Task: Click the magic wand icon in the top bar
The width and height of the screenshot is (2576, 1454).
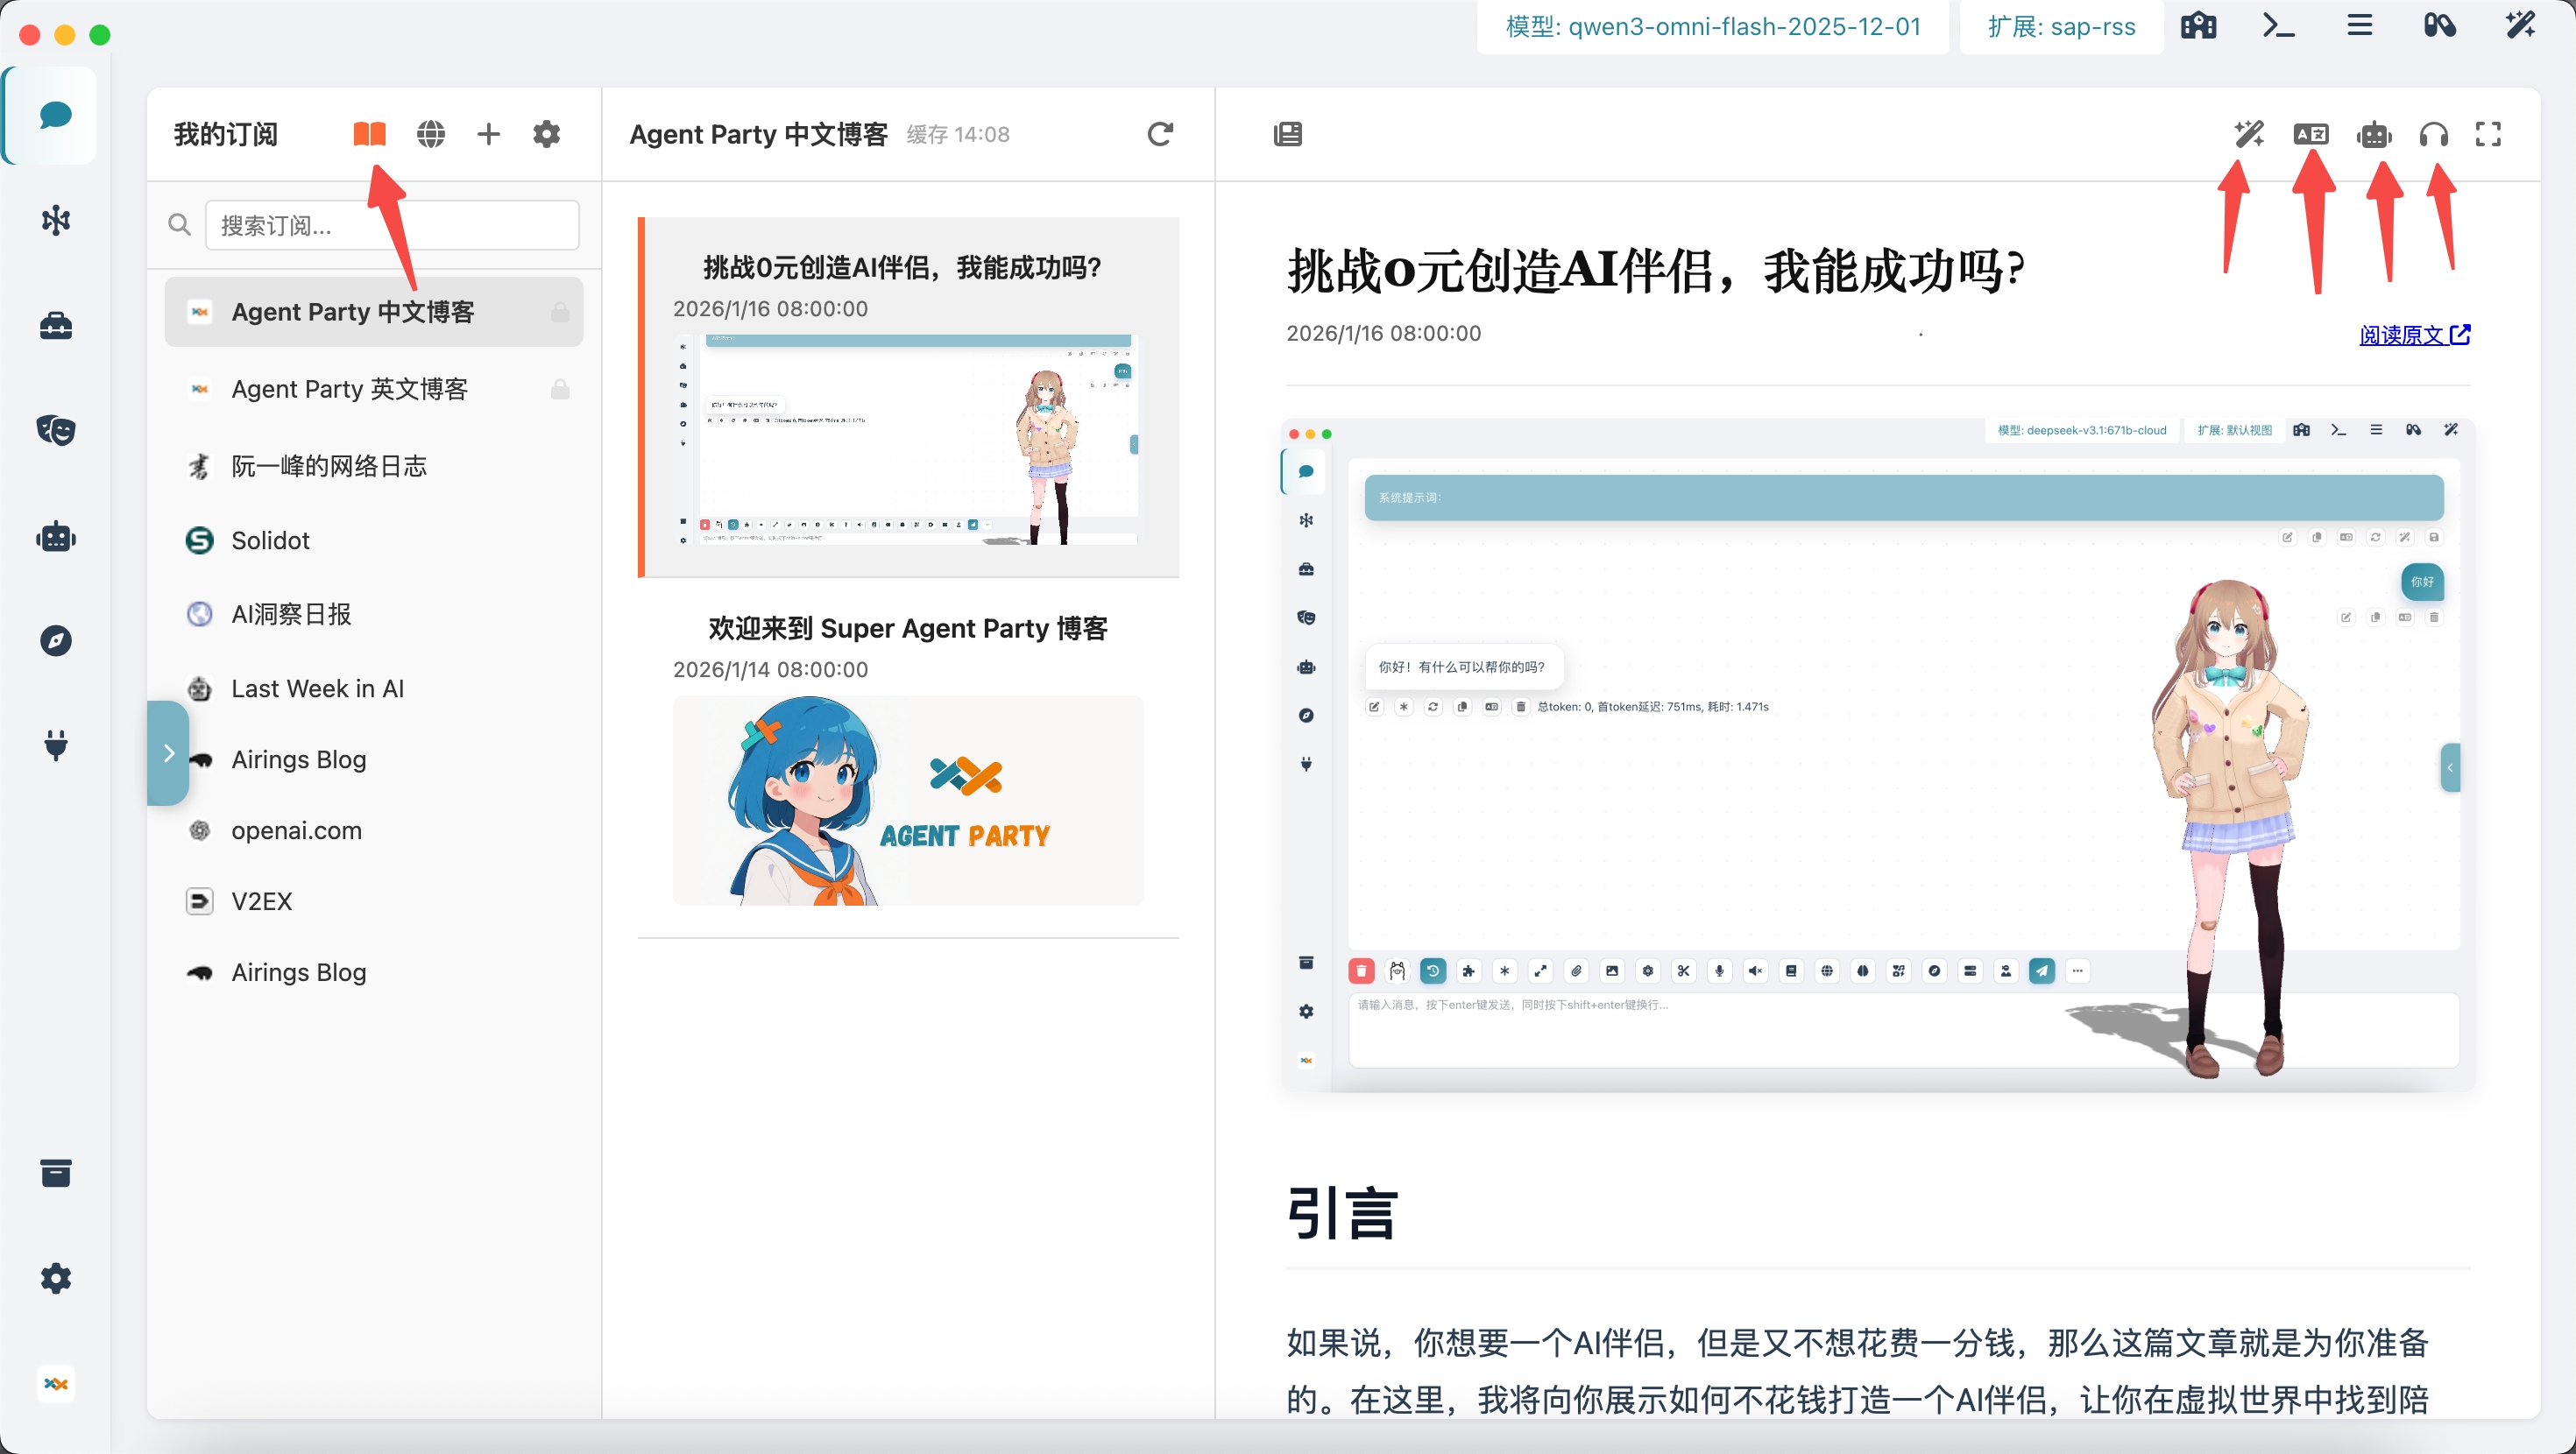Action: pos(2520,26)
